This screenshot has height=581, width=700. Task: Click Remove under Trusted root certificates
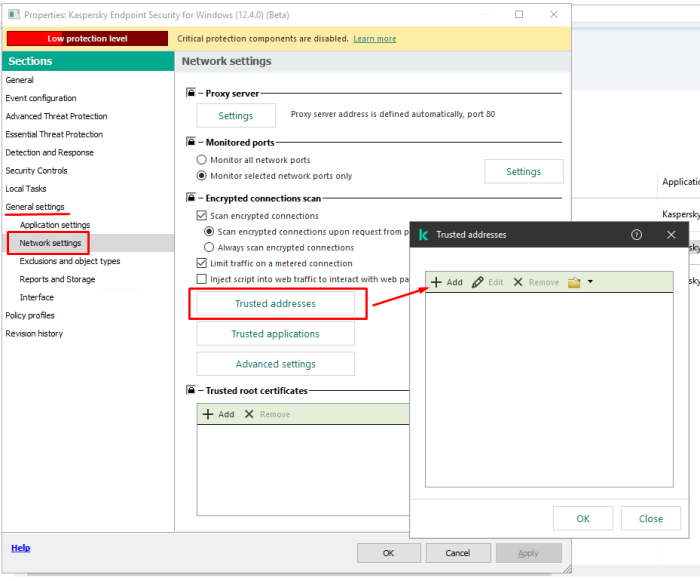coord(267,414)
